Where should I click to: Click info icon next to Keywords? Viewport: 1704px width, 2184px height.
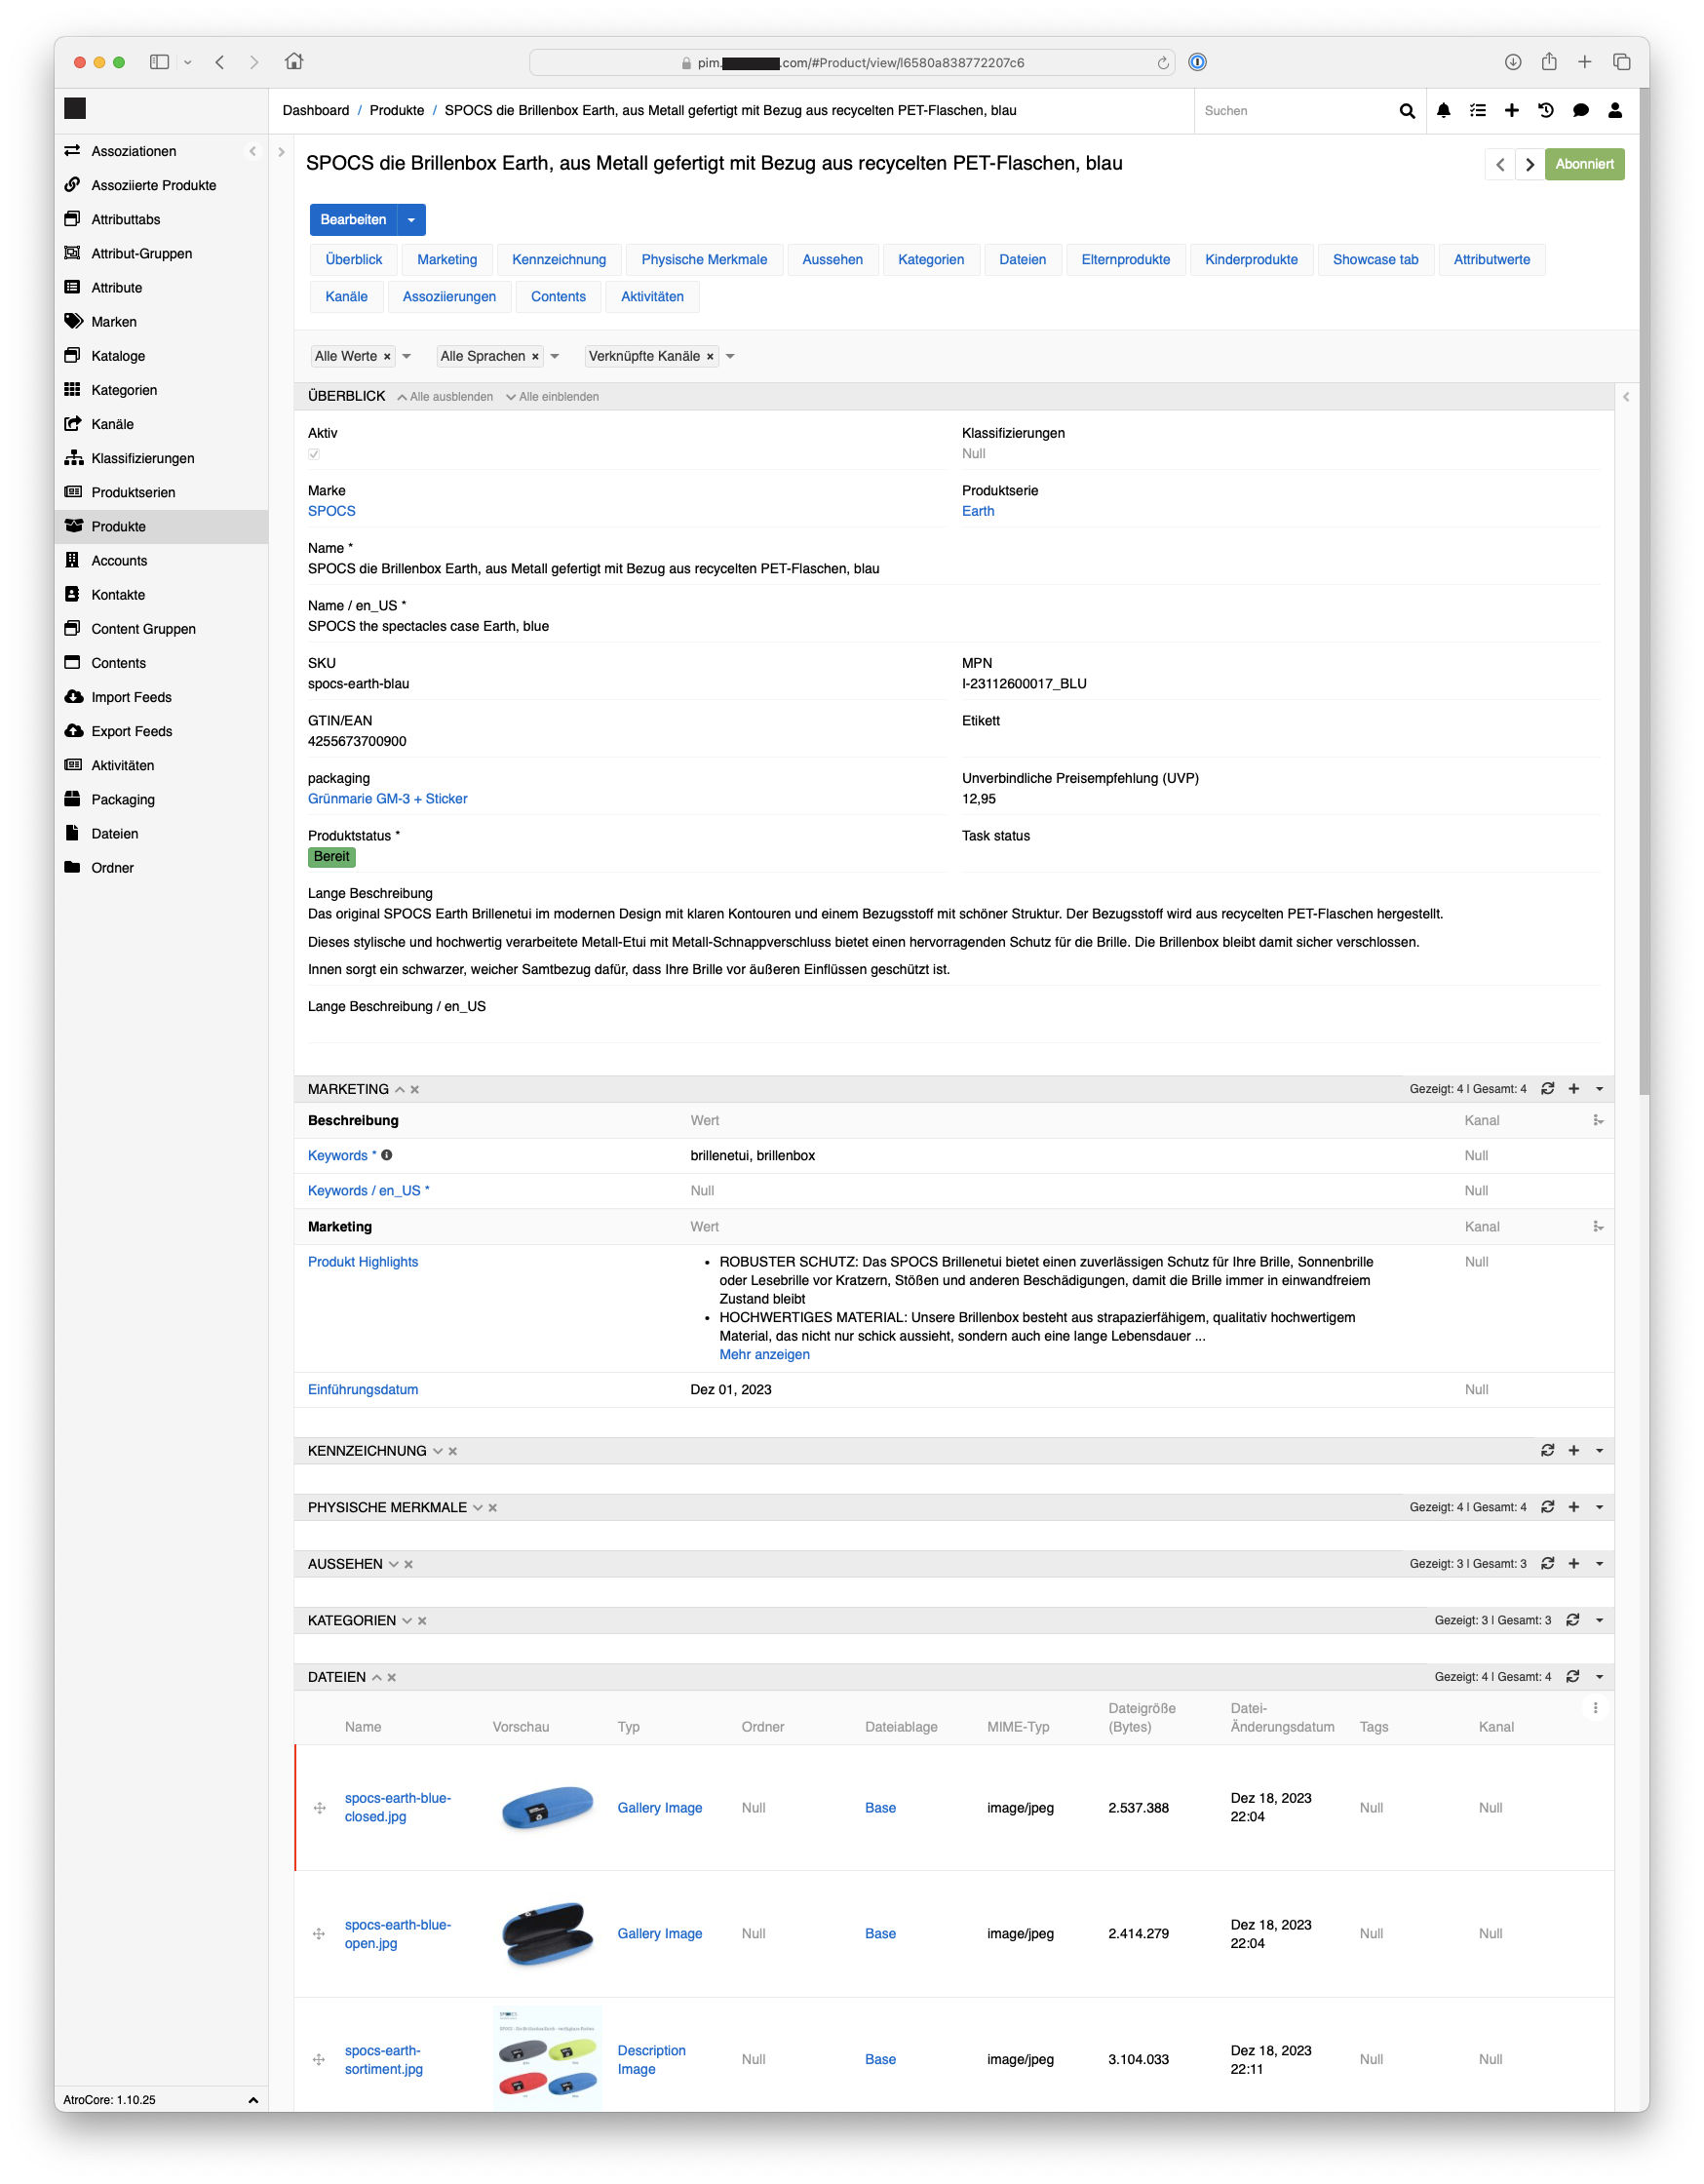pyautogui.click(x=387, y=1155)
